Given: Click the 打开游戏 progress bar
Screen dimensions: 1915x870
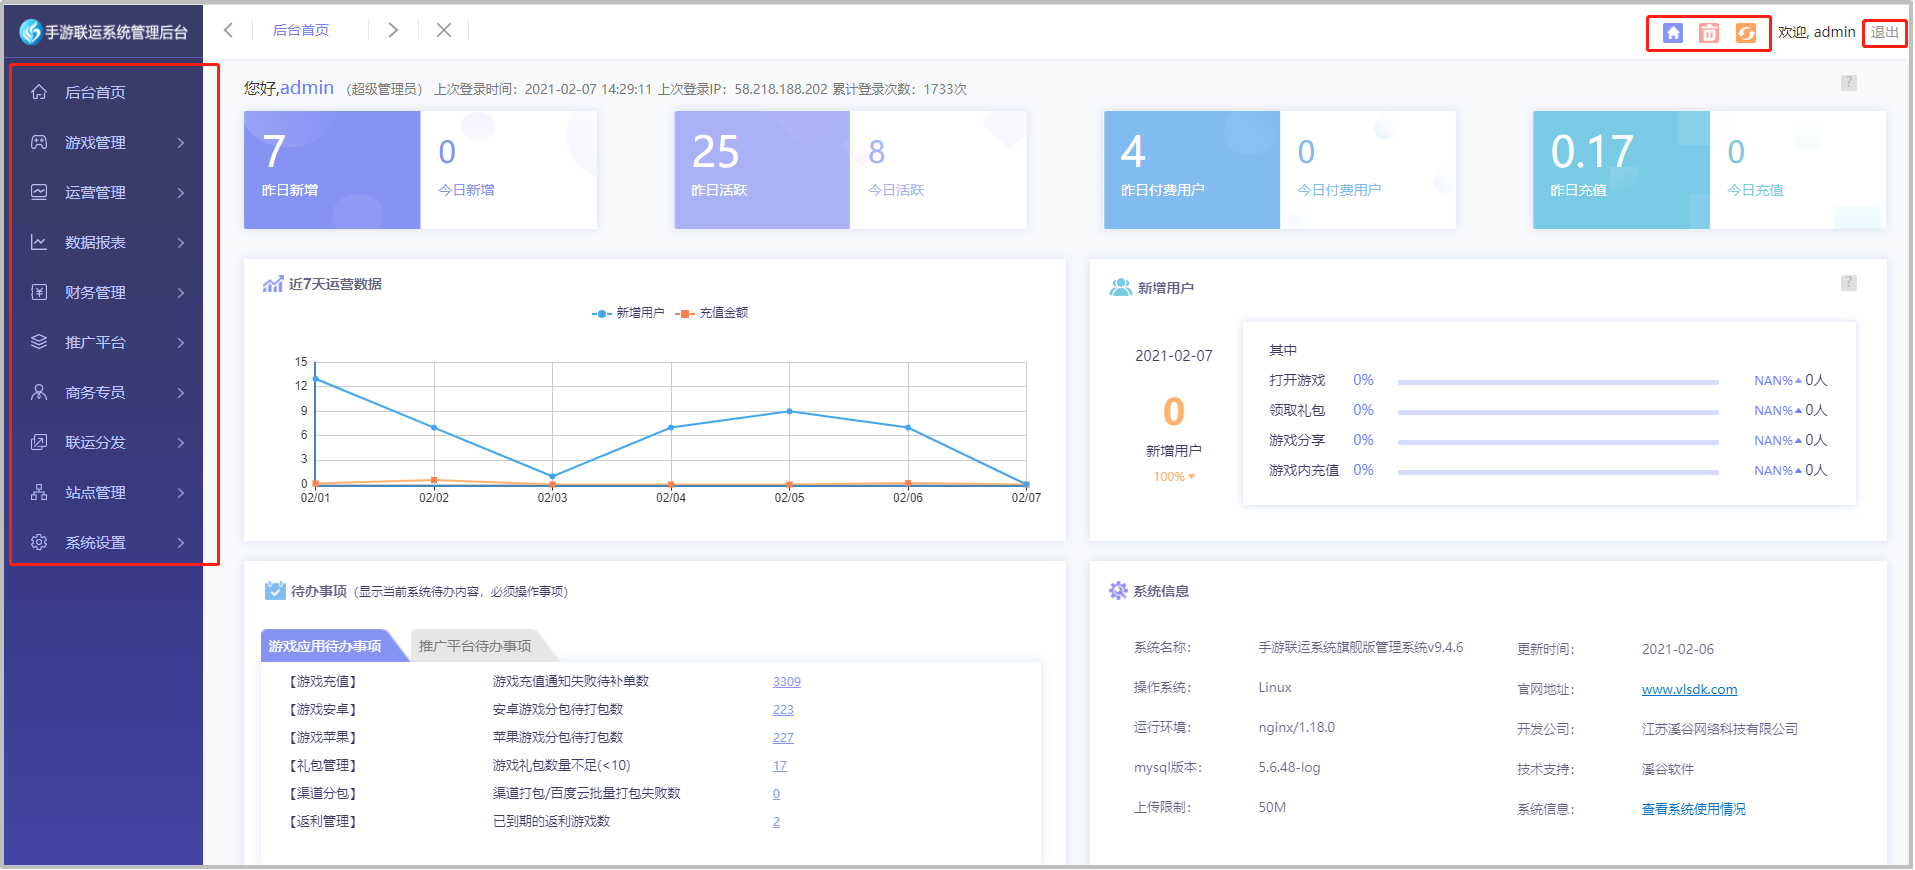Looking at the screenshot, I should pyautogui.click(x=1558, y=382).
